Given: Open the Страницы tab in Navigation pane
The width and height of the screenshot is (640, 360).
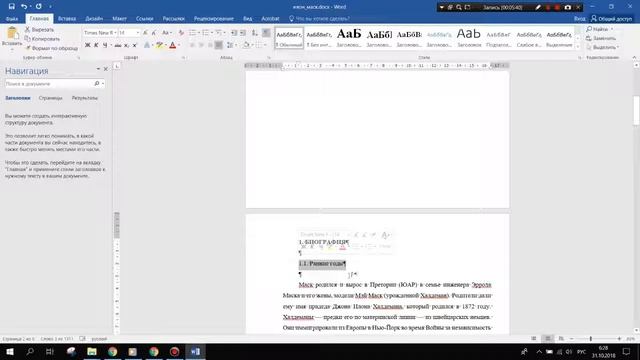Looking at the screenshot, I should point(51,98).
